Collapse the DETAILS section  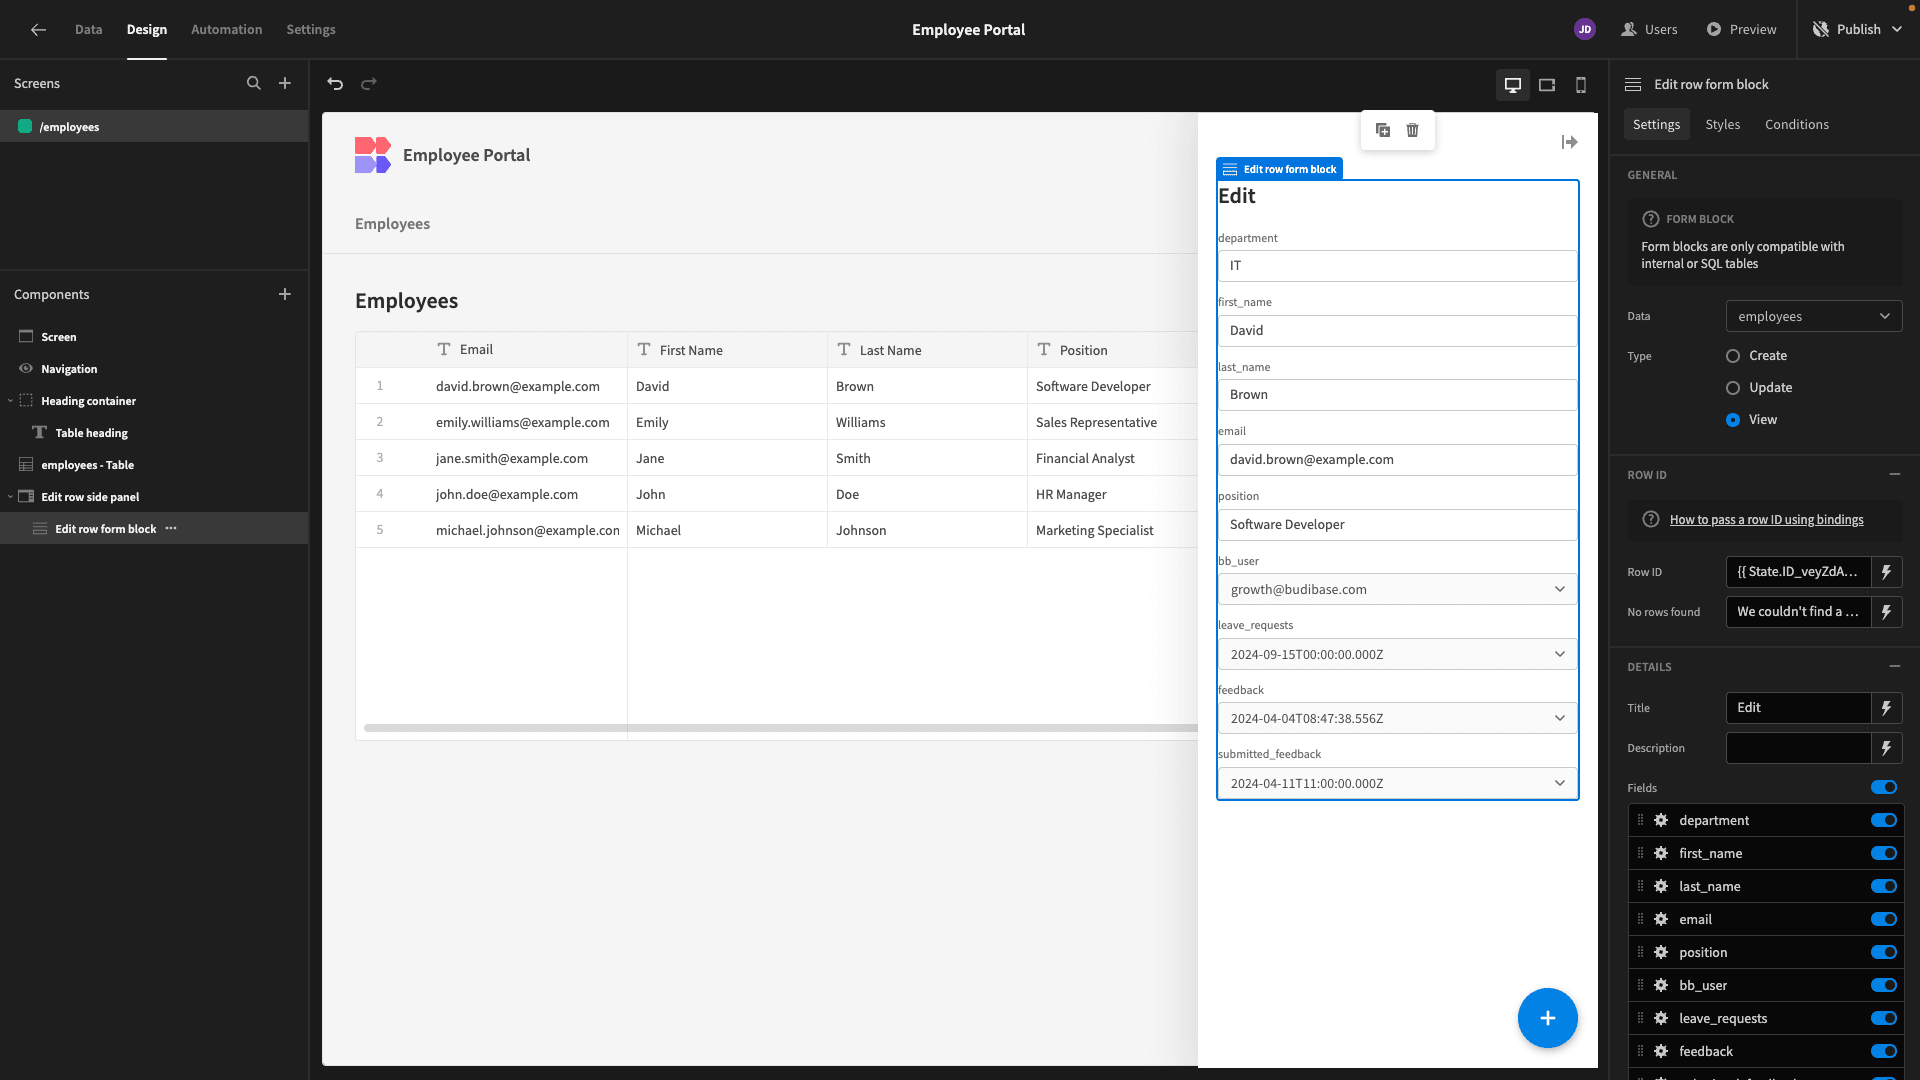pos(1895,667)
